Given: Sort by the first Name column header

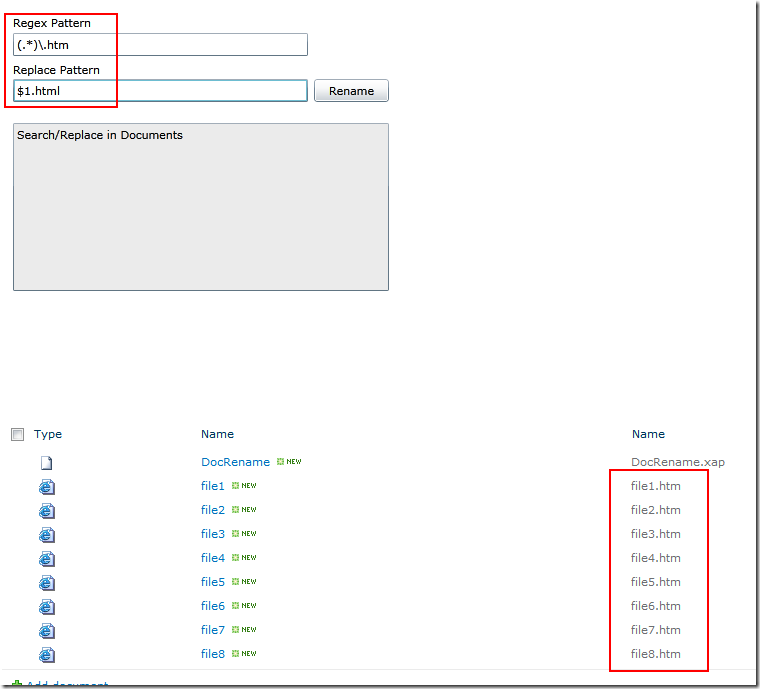Looking at the screenshot, I should [217, 434].
